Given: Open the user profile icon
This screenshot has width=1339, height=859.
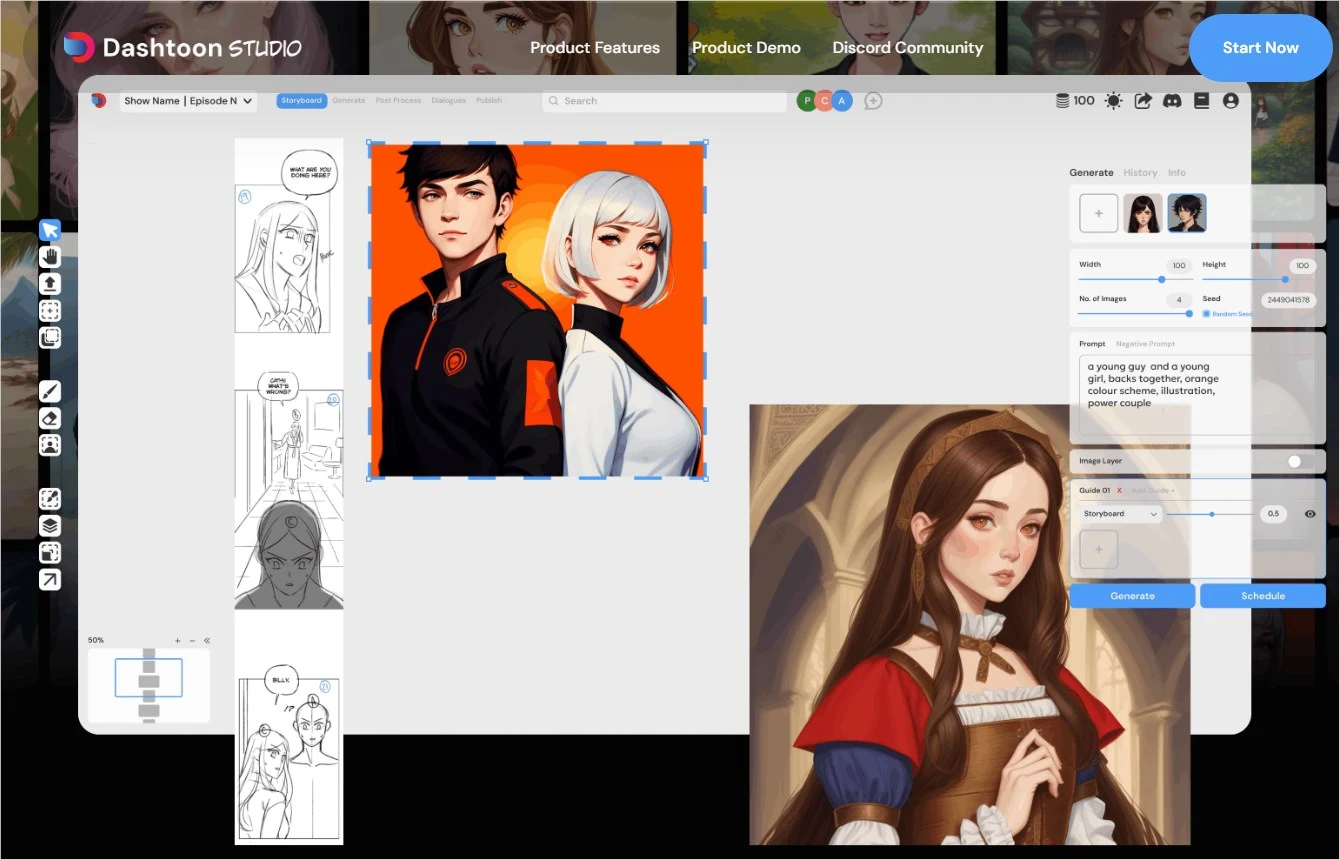Looking at the screenshot, I should 1231,101.
